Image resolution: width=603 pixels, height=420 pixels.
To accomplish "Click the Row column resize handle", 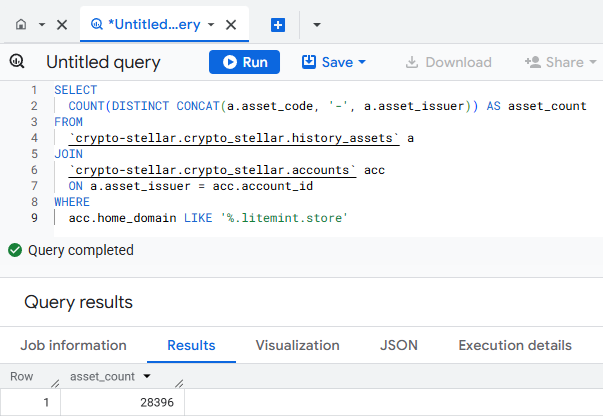I will [x=55, y=383].
